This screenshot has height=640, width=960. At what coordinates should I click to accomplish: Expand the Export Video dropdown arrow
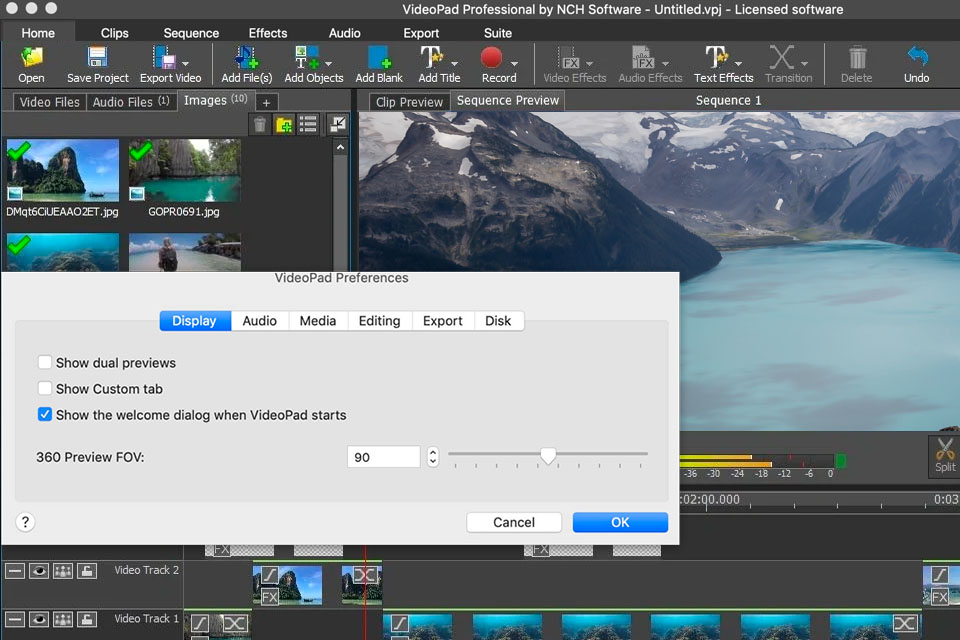186,64
